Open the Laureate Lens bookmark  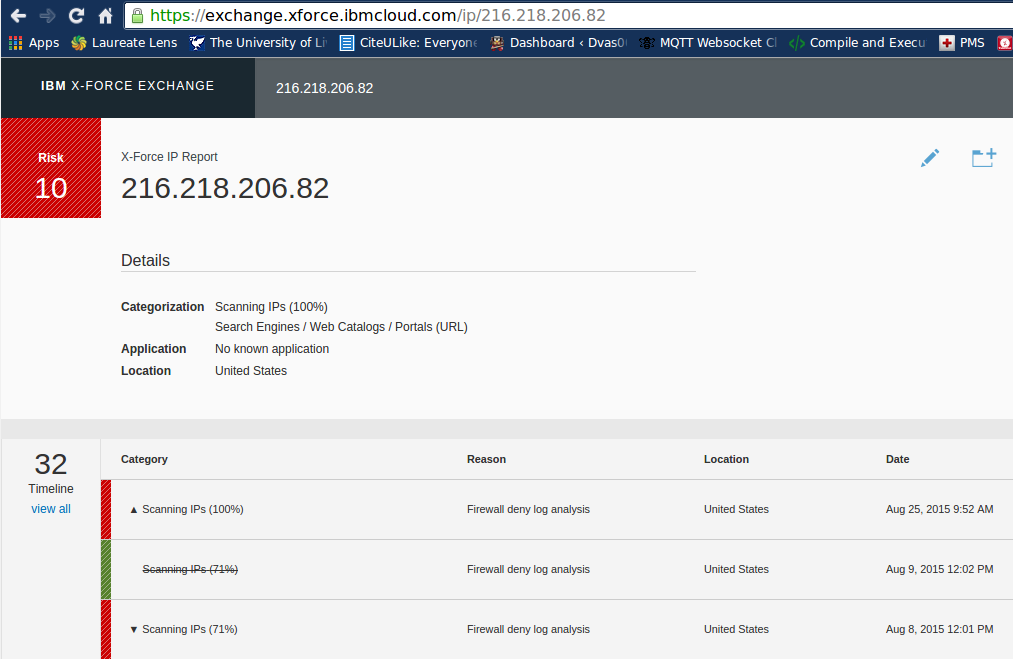coord(124,43)
